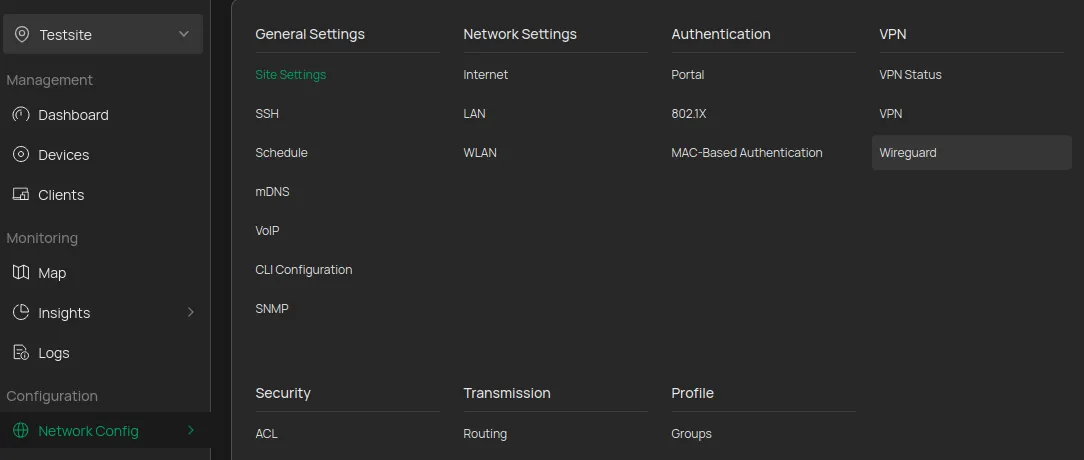Open Site Settings under General Settings
This screenshot has width=1084, height=460.
tap(290, 74)
